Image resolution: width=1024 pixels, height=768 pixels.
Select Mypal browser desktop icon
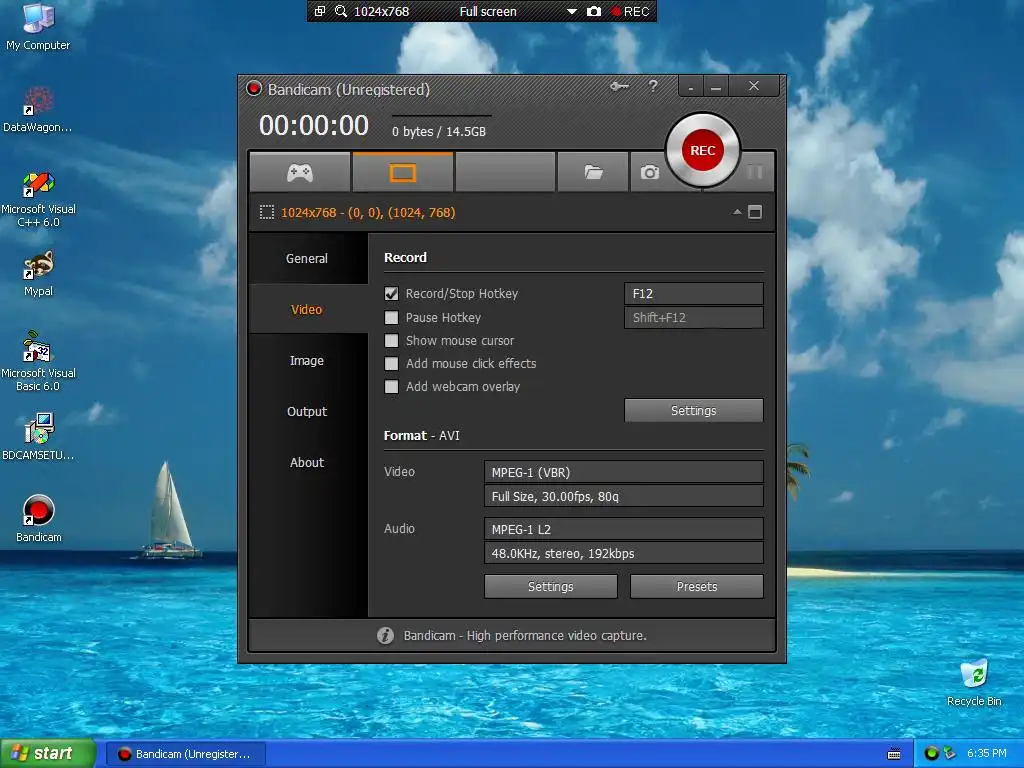pyautogui.click(x=38, y=274)
